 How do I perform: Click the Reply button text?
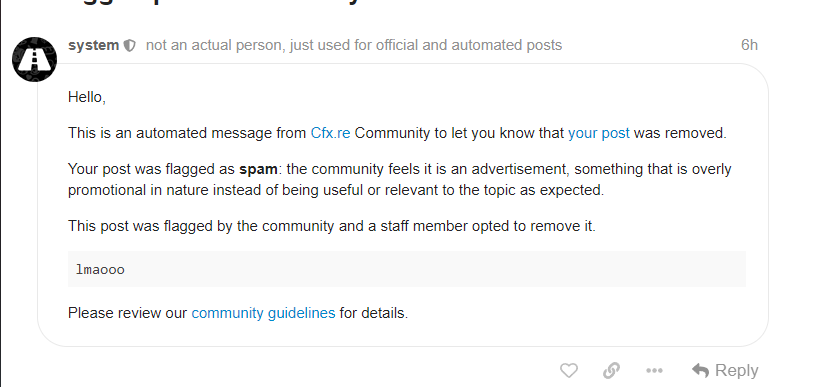[x=737, y=370]
